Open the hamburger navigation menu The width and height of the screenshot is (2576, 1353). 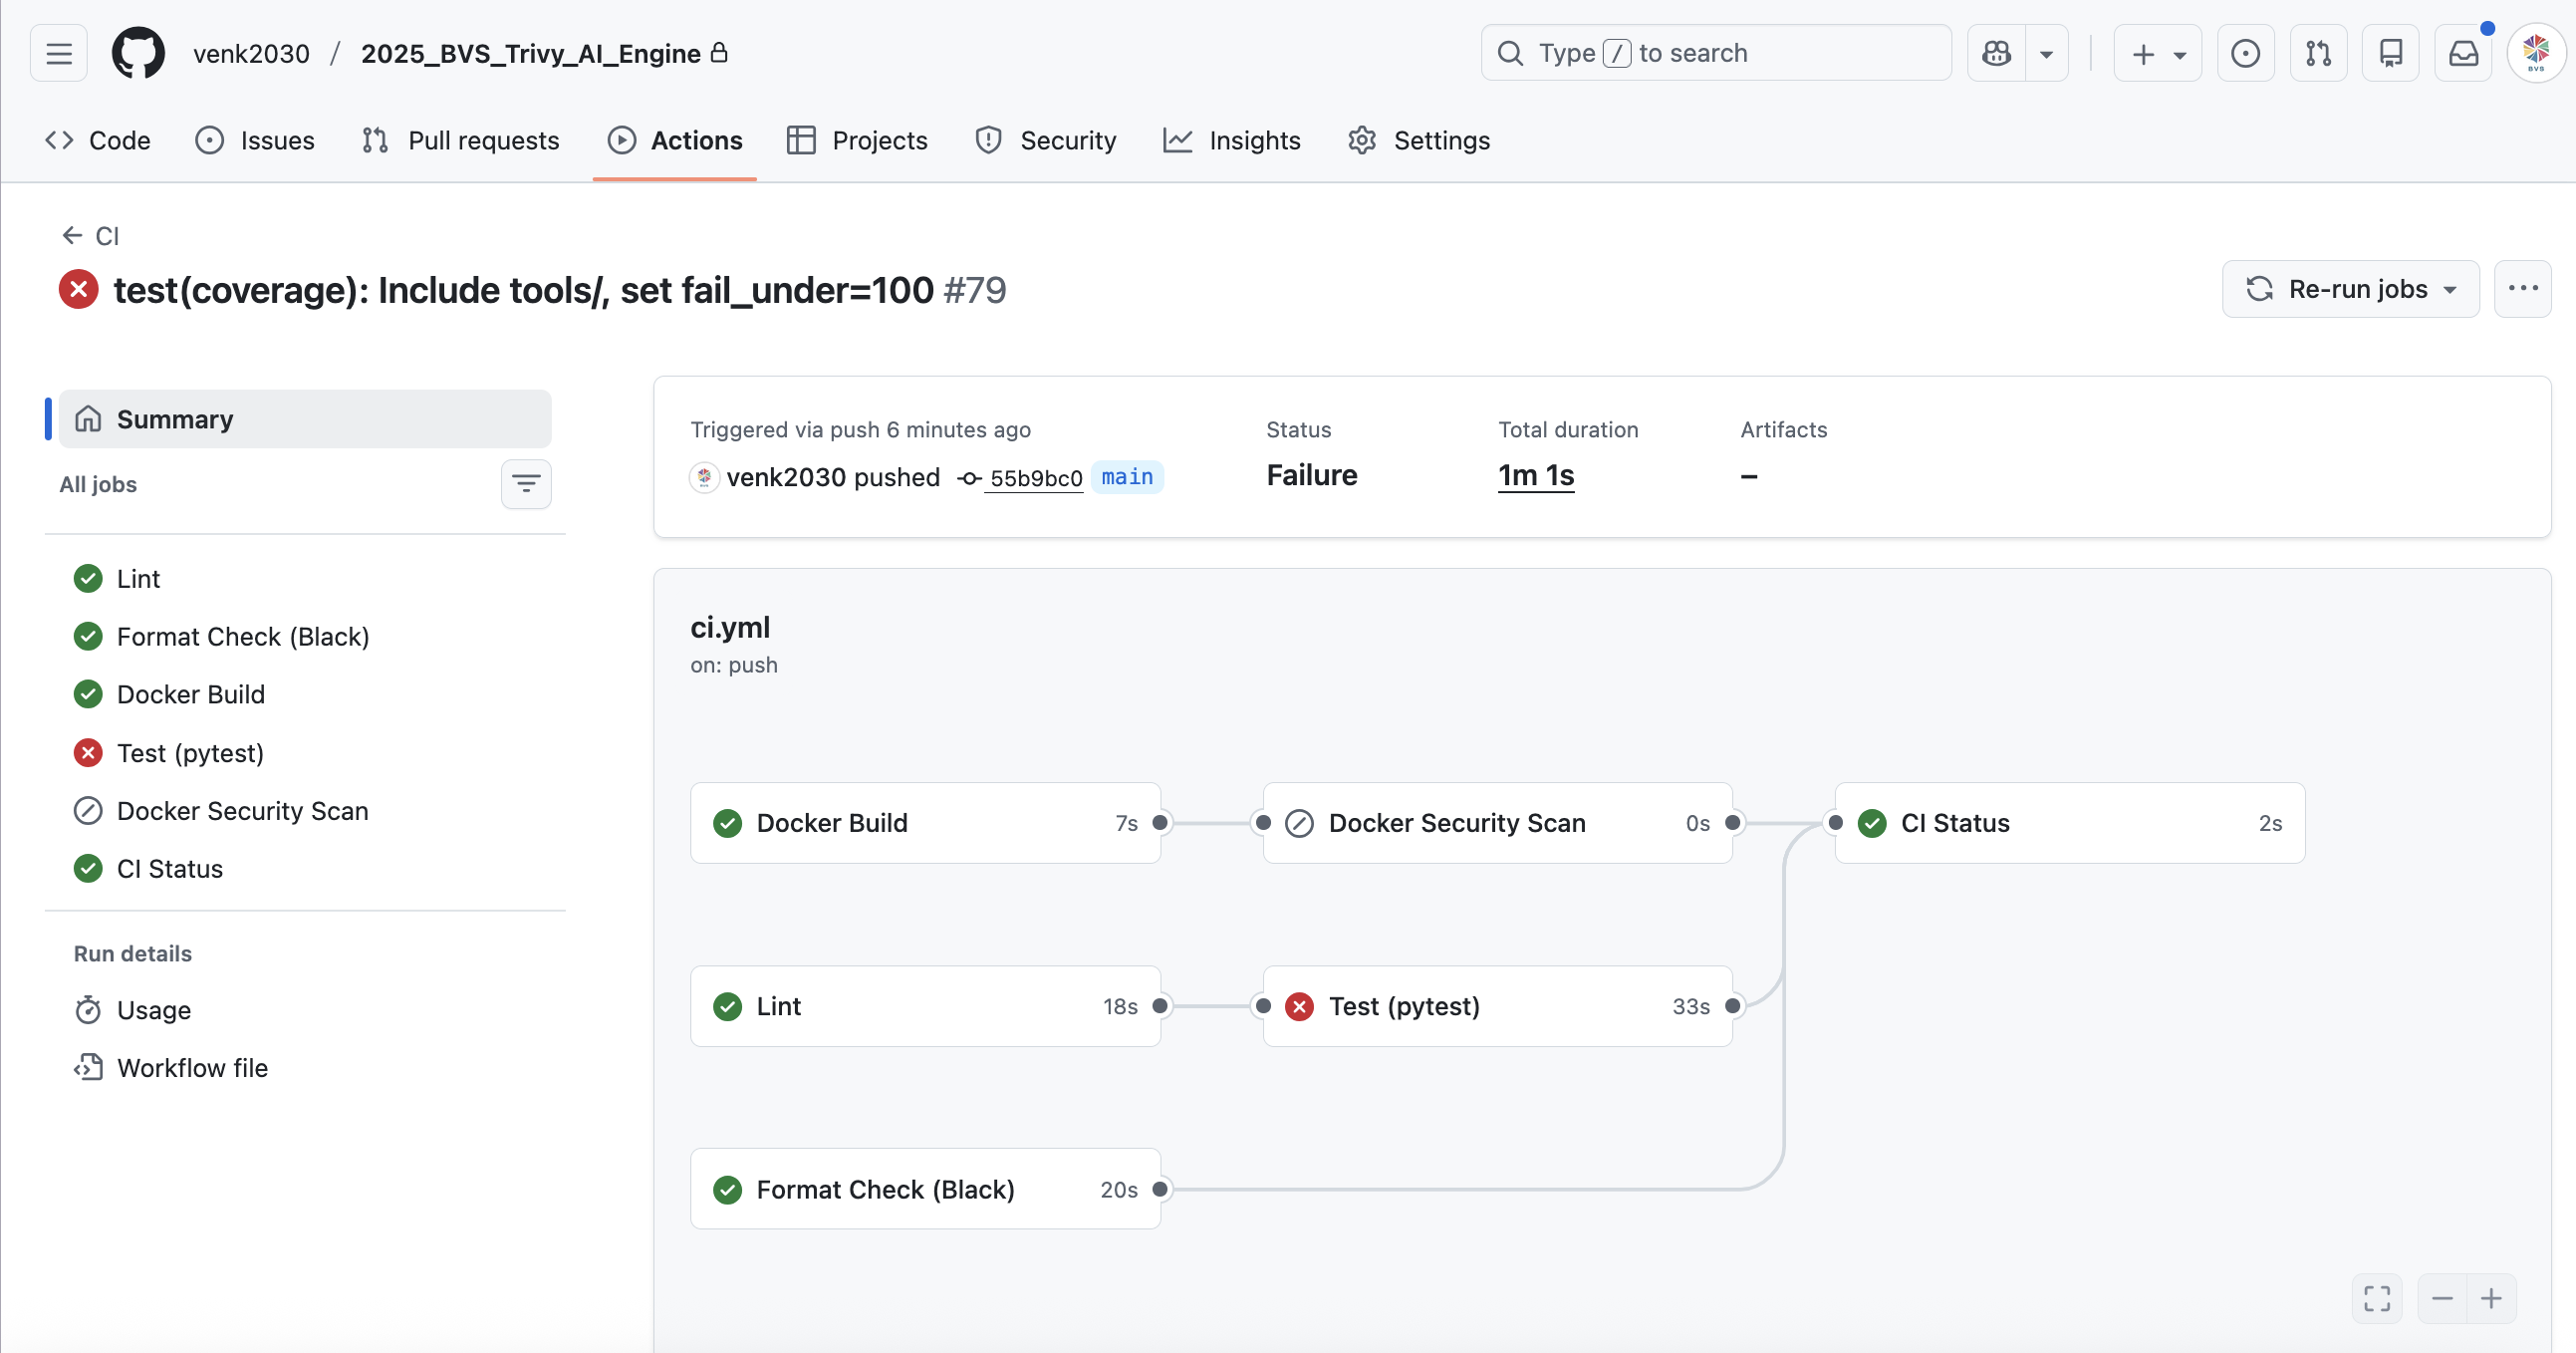pos(59,53)
